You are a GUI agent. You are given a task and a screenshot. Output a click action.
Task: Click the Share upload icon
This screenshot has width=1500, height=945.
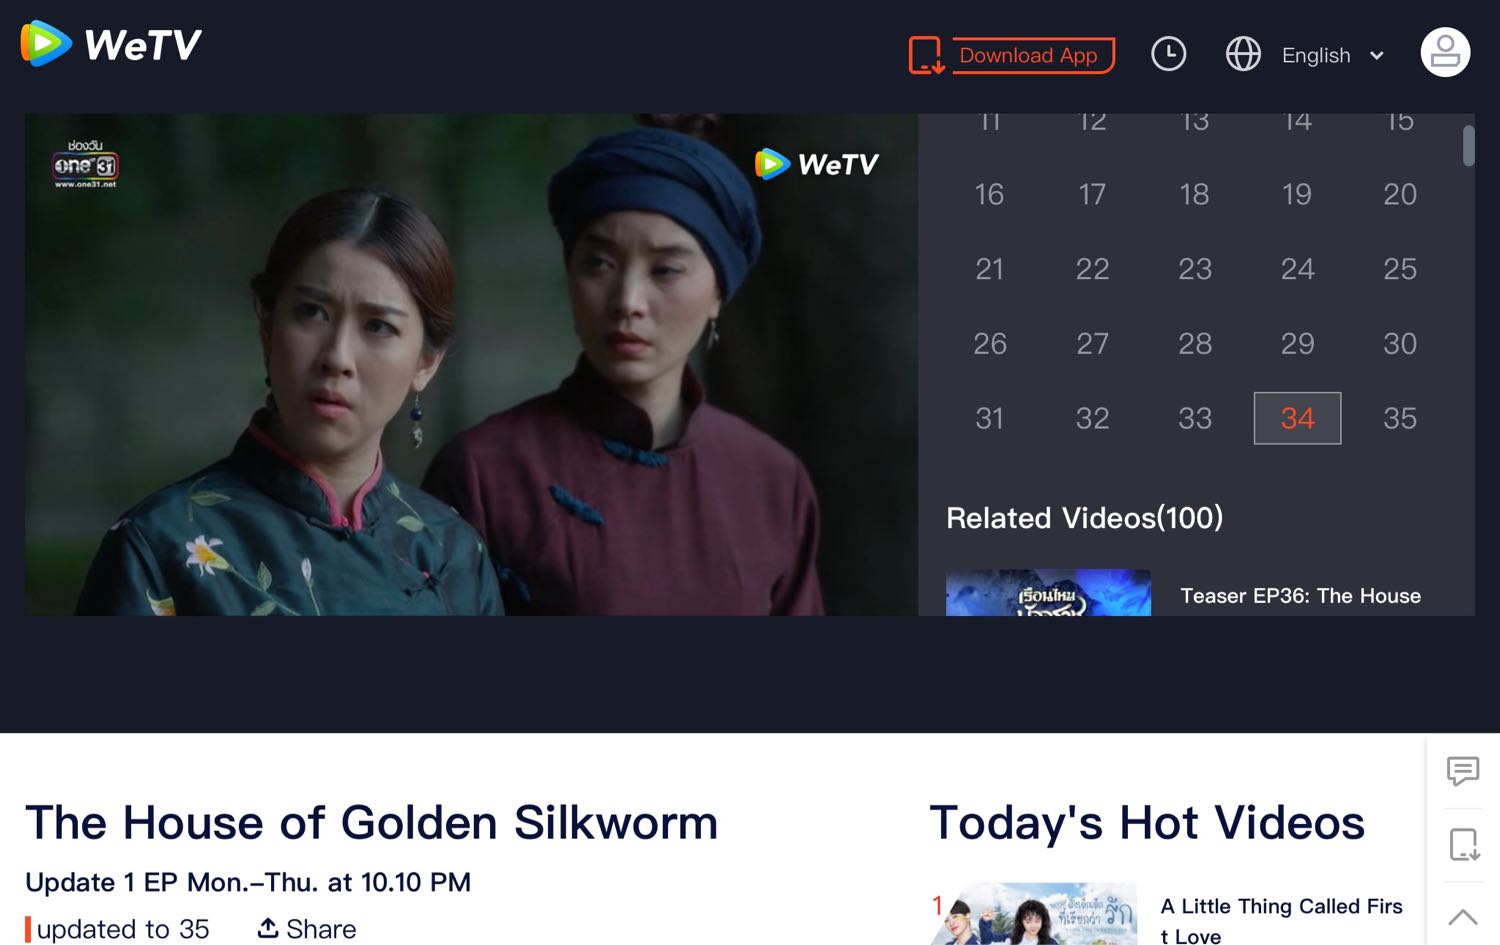click(x=268, y=928)
